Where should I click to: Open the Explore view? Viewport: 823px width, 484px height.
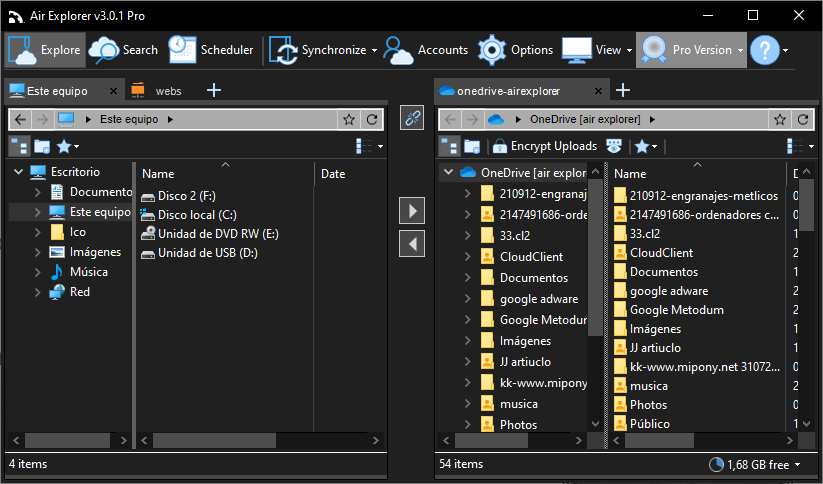[45, 50]
